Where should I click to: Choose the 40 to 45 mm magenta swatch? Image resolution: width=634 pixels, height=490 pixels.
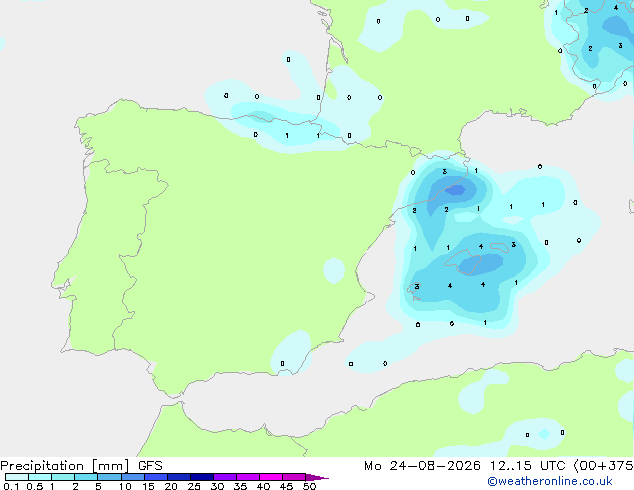coord(271,477)
